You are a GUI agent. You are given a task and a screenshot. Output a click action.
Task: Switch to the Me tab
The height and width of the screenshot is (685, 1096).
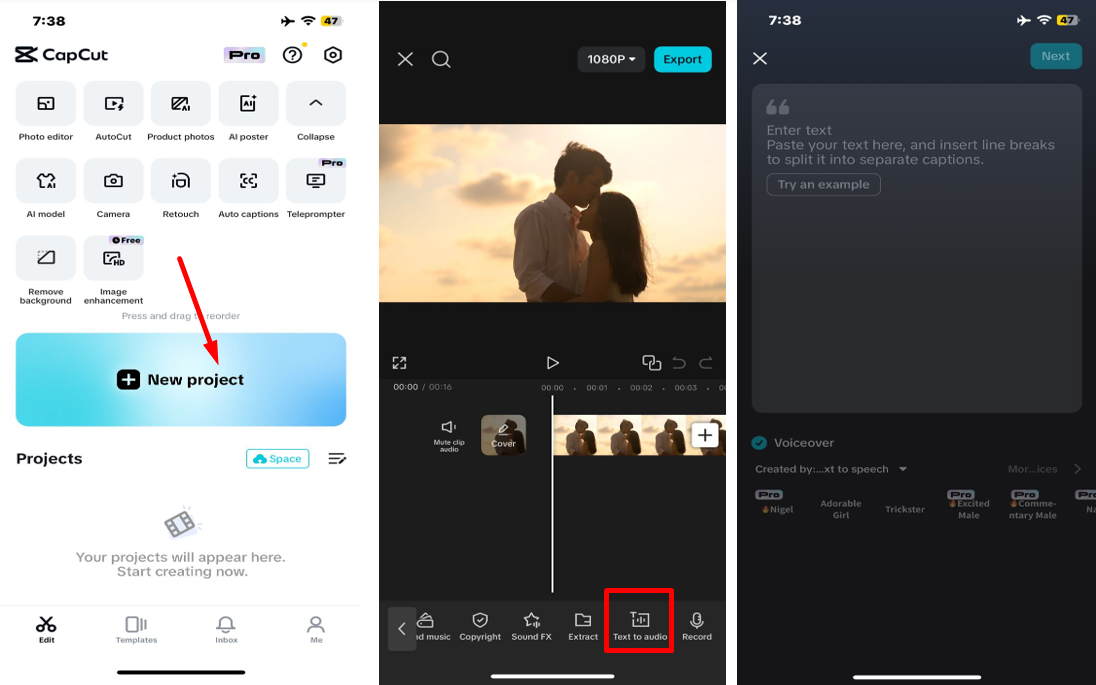(x=316, y=629)
